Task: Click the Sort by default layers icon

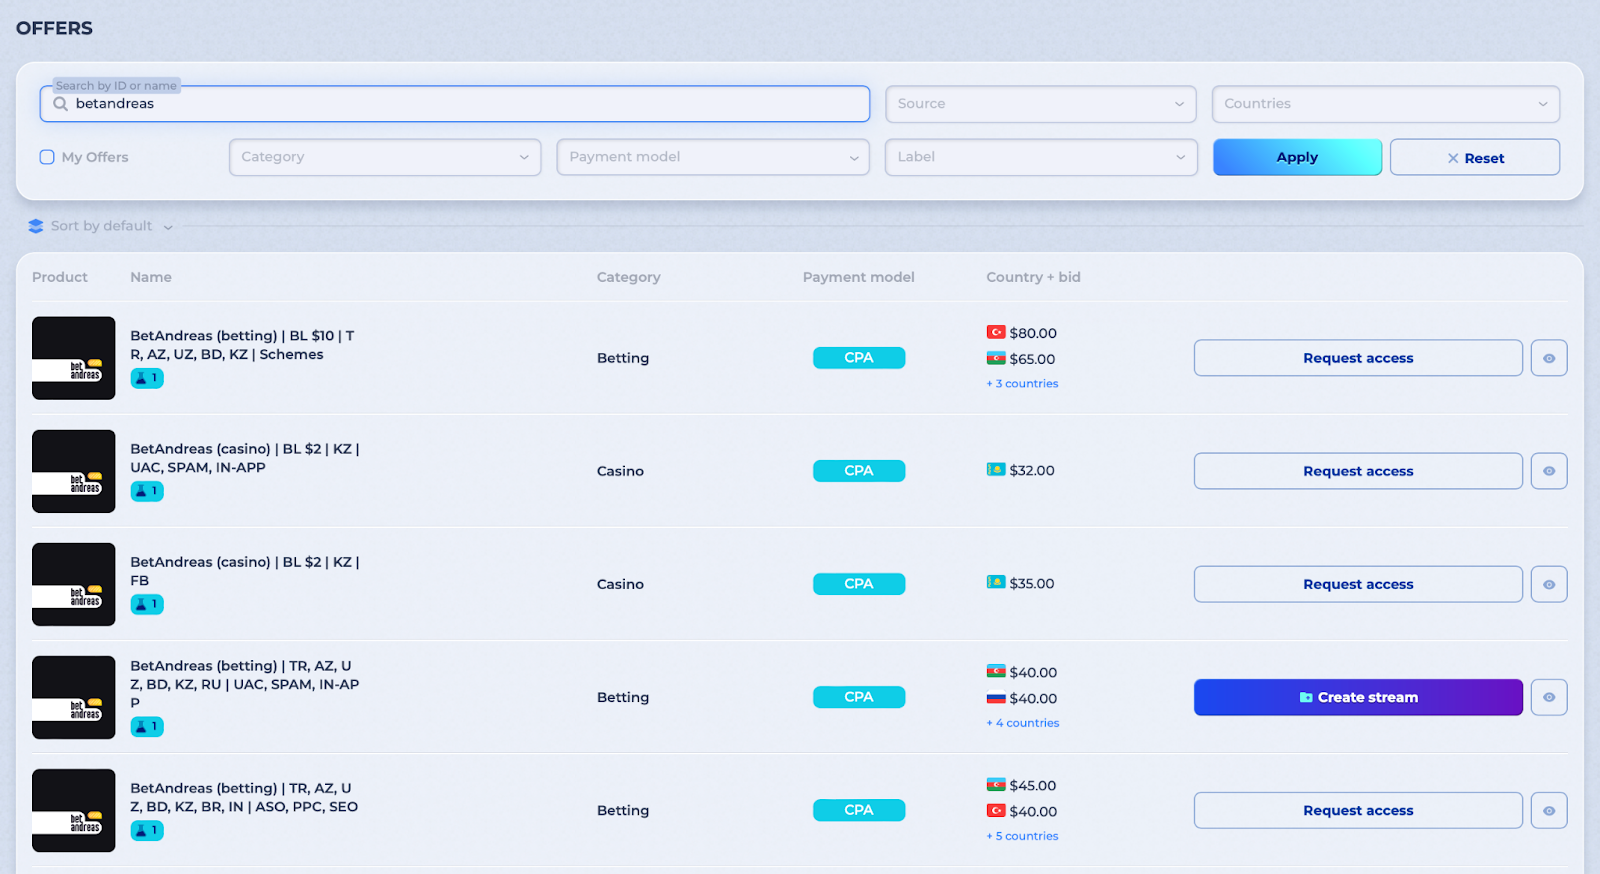Action: [x=36, y=226]
